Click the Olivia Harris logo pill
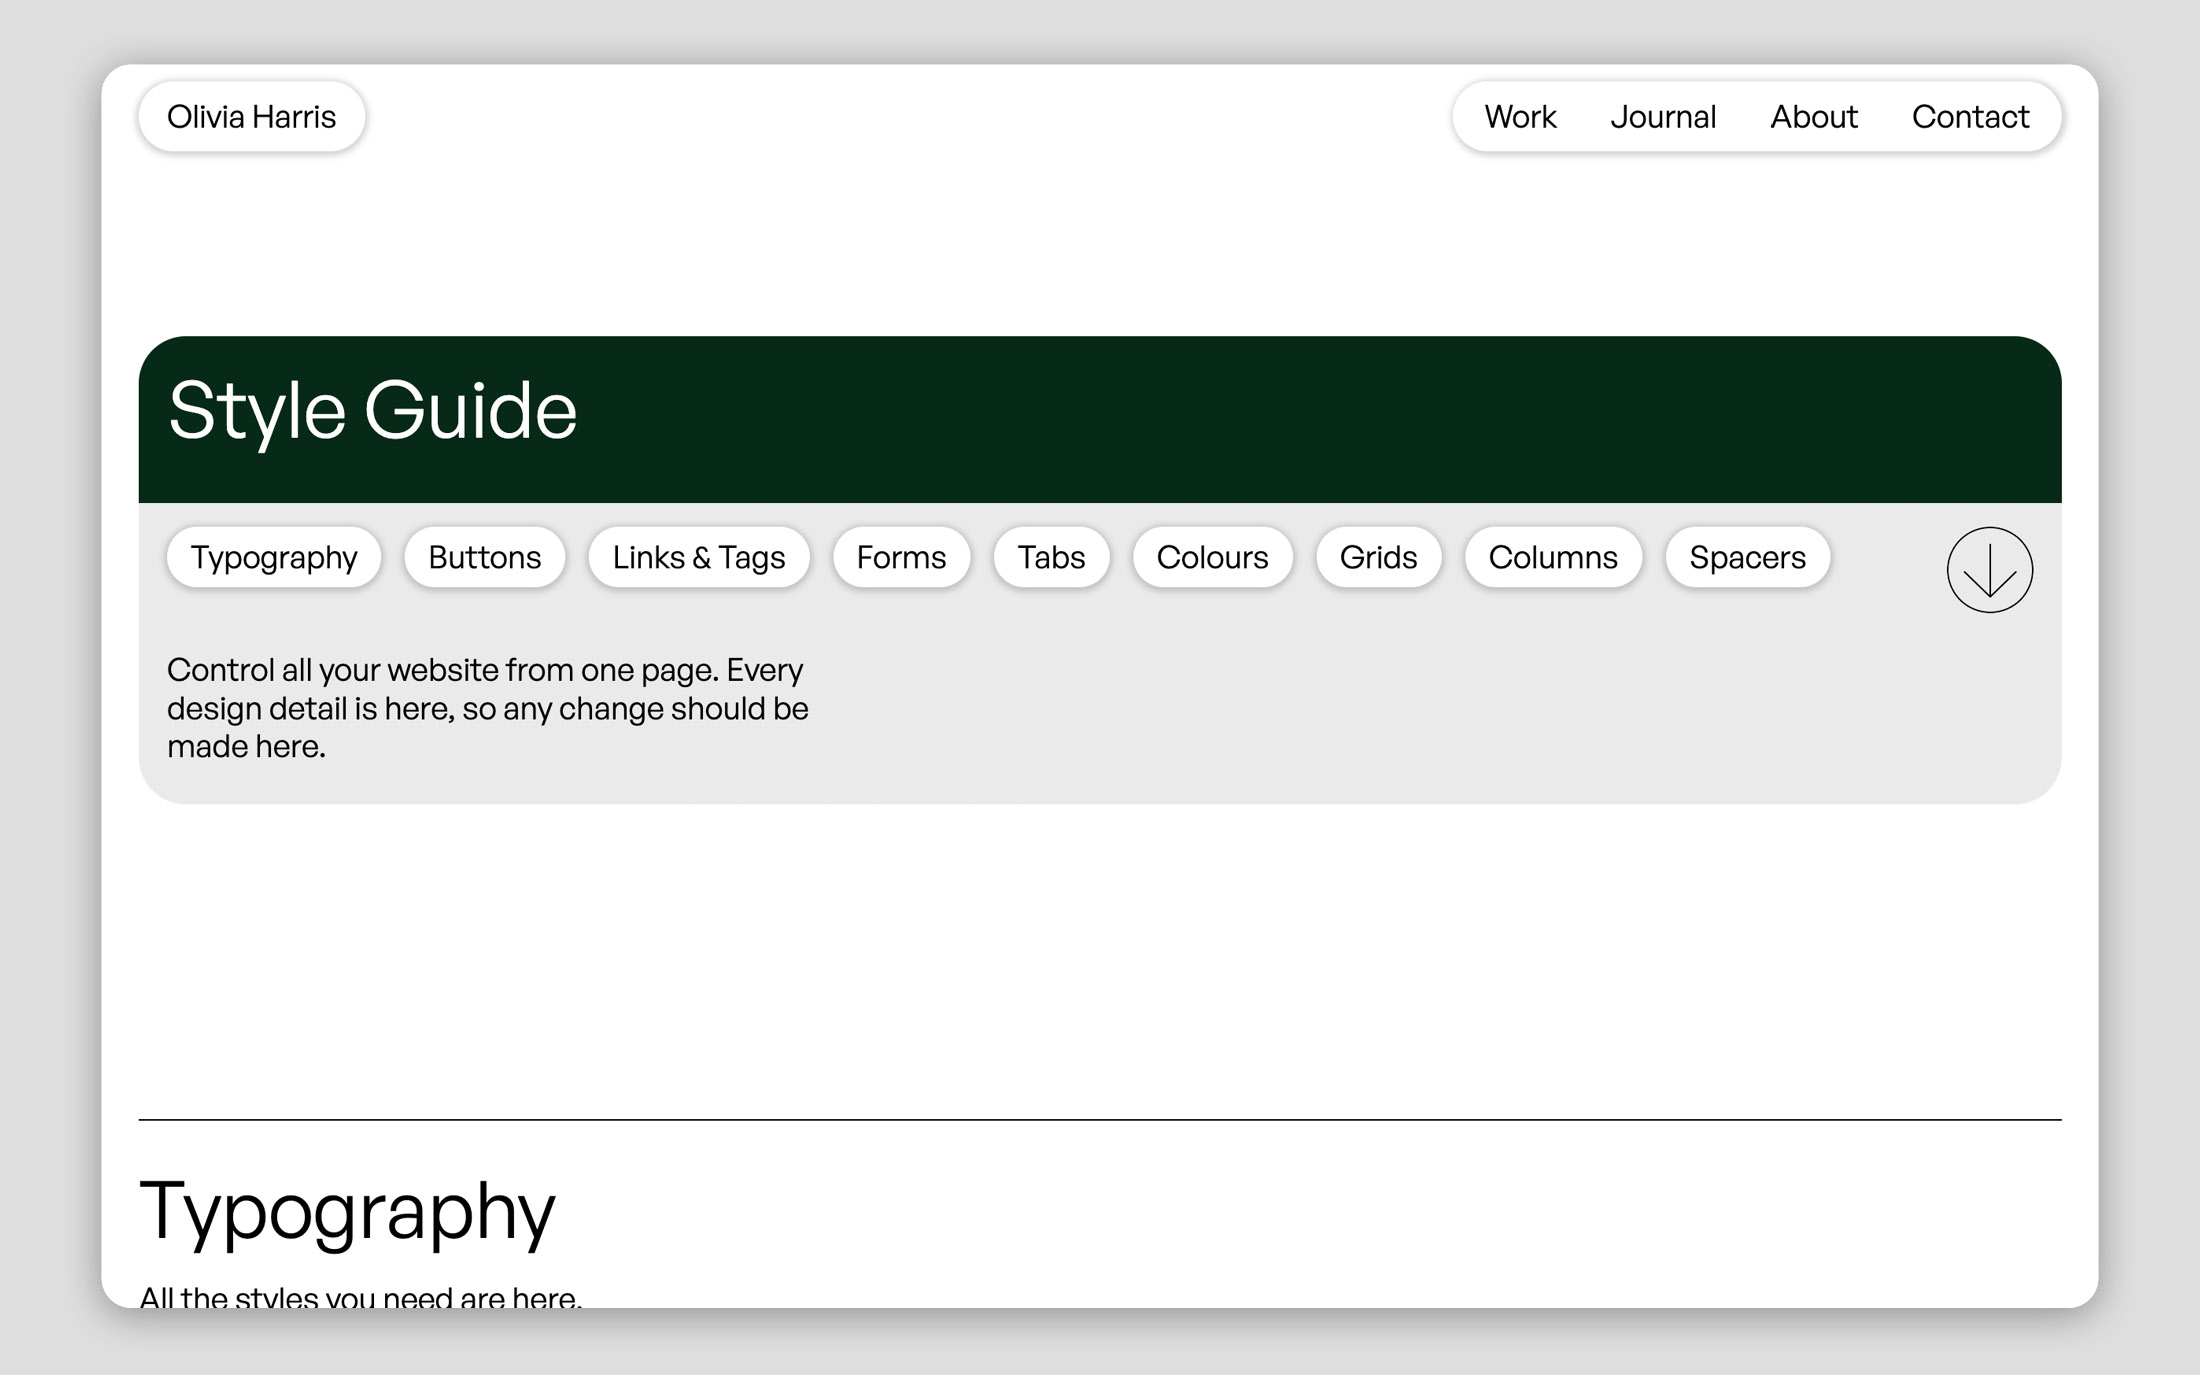This screenshot has height=1375, width=2200. point(251,117)
